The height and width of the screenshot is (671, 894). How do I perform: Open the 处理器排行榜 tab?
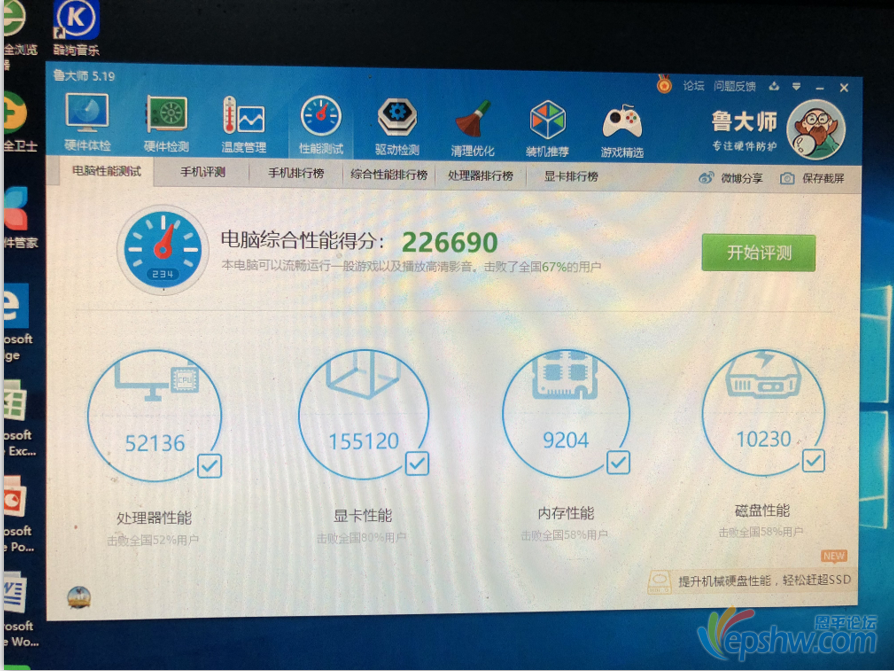481,176
